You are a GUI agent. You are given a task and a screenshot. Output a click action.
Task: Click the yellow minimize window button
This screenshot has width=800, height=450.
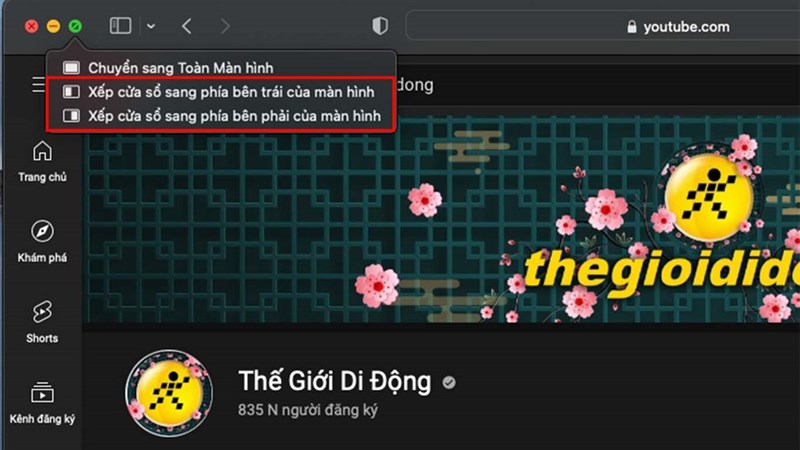click(53, 26)
